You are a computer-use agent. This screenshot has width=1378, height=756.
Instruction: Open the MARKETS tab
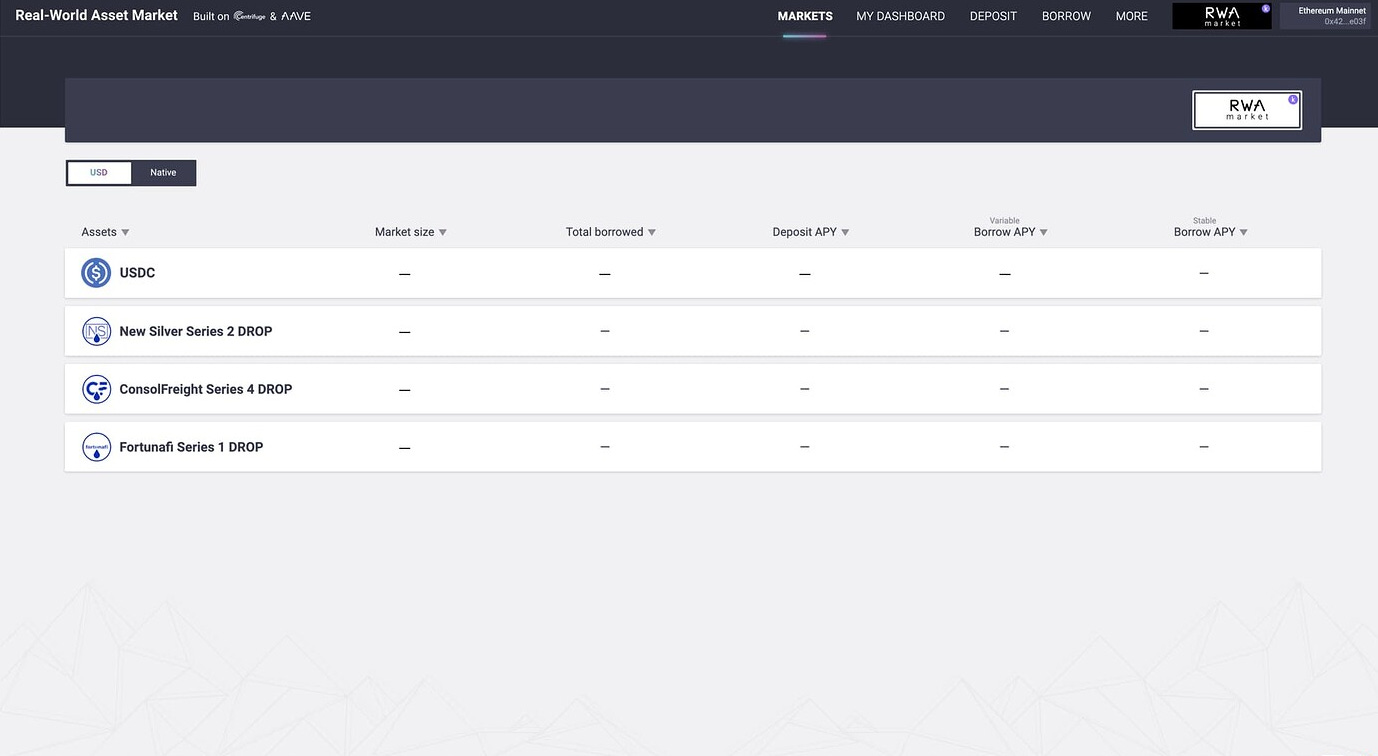[x=805, y=16]
